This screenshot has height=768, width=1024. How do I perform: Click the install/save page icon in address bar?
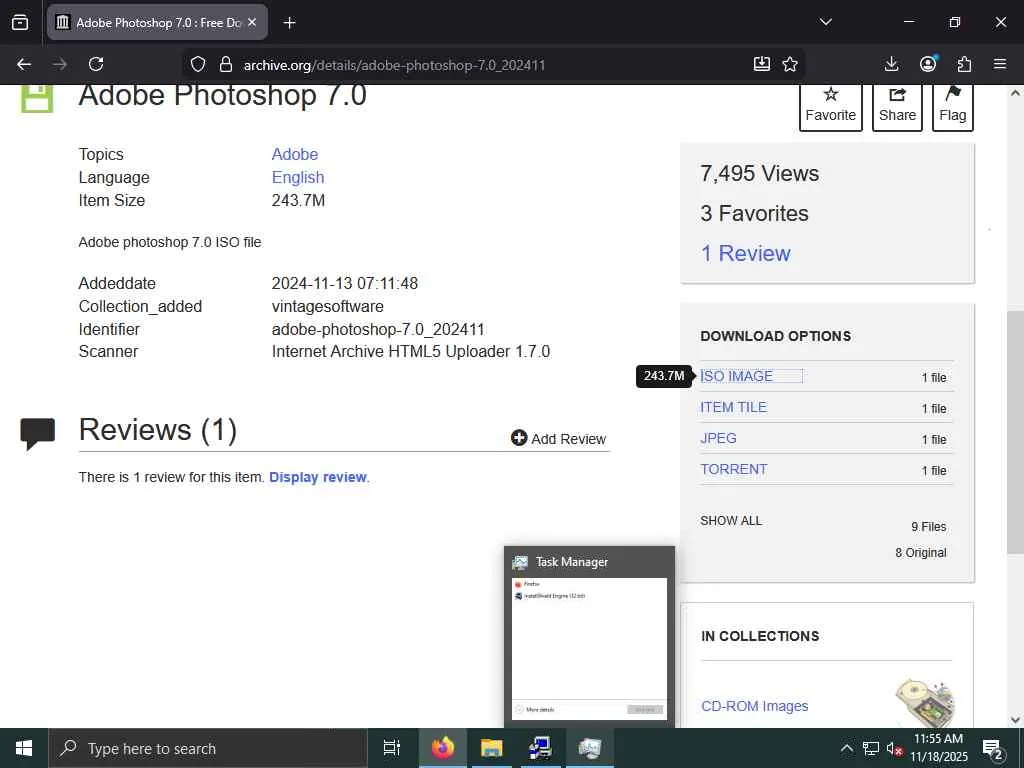coord(761,64)
